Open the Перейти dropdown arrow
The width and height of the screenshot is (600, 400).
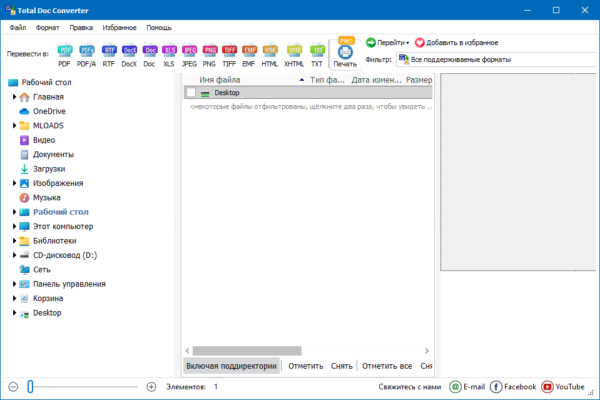(x=408, y=43)
